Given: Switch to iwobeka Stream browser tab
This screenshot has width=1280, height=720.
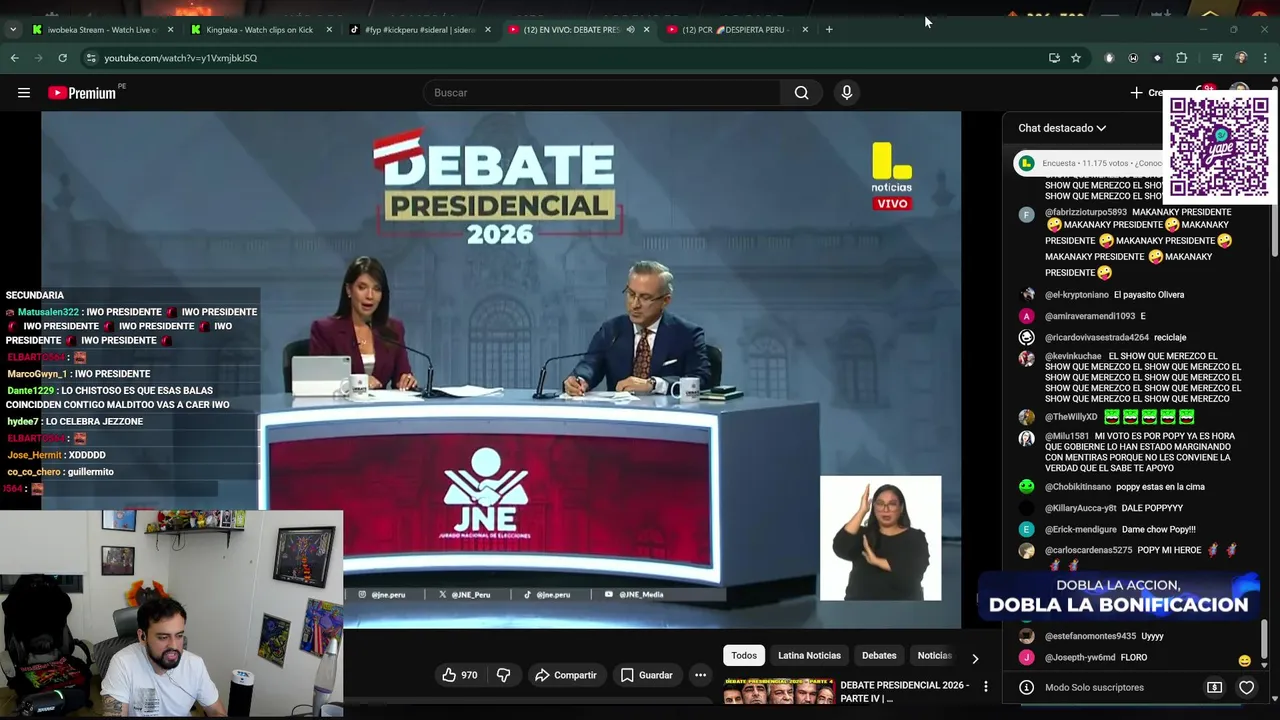Looking at the screenshot, I should (100, 29).
